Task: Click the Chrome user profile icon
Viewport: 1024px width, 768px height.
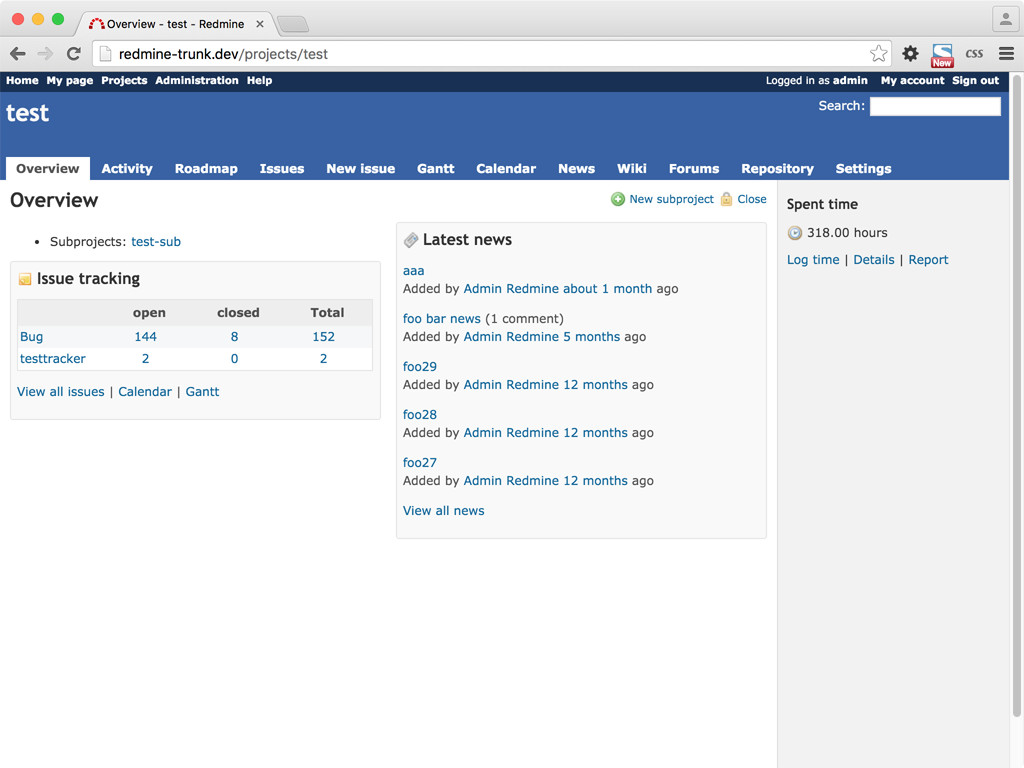Action: click(x=1005, y=19)
